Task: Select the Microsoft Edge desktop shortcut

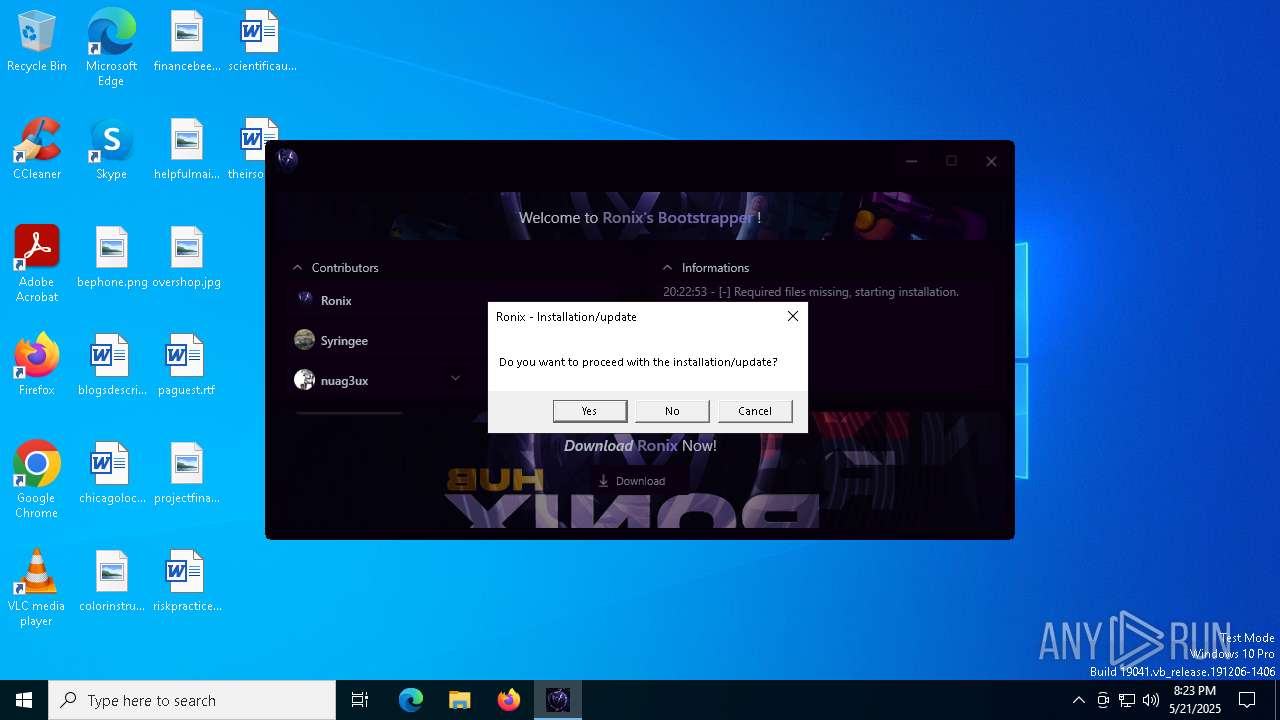Action: 111,47
